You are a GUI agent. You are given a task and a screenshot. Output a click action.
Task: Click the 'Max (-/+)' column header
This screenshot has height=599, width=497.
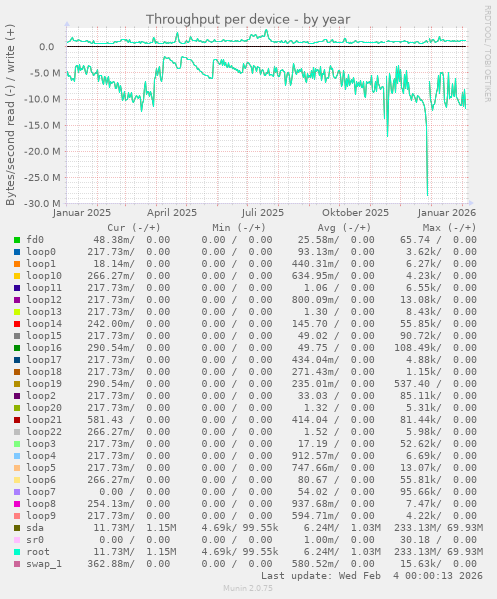click(x=449, y=228)
